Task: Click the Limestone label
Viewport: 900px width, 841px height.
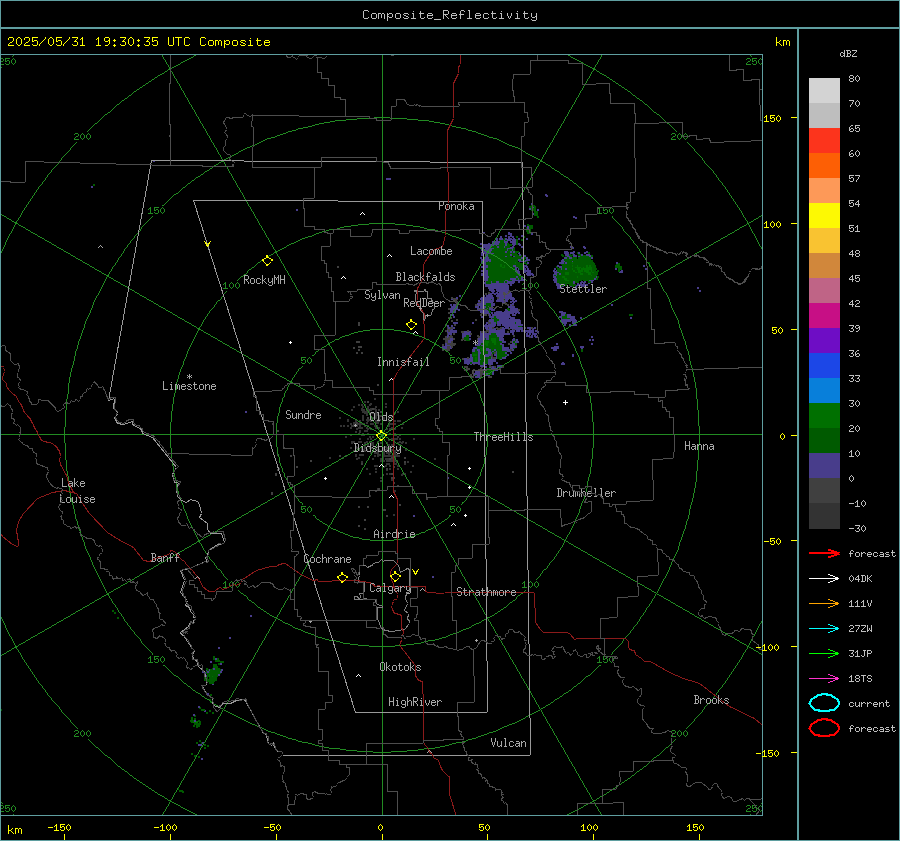Action: click(x=189, y=386)
